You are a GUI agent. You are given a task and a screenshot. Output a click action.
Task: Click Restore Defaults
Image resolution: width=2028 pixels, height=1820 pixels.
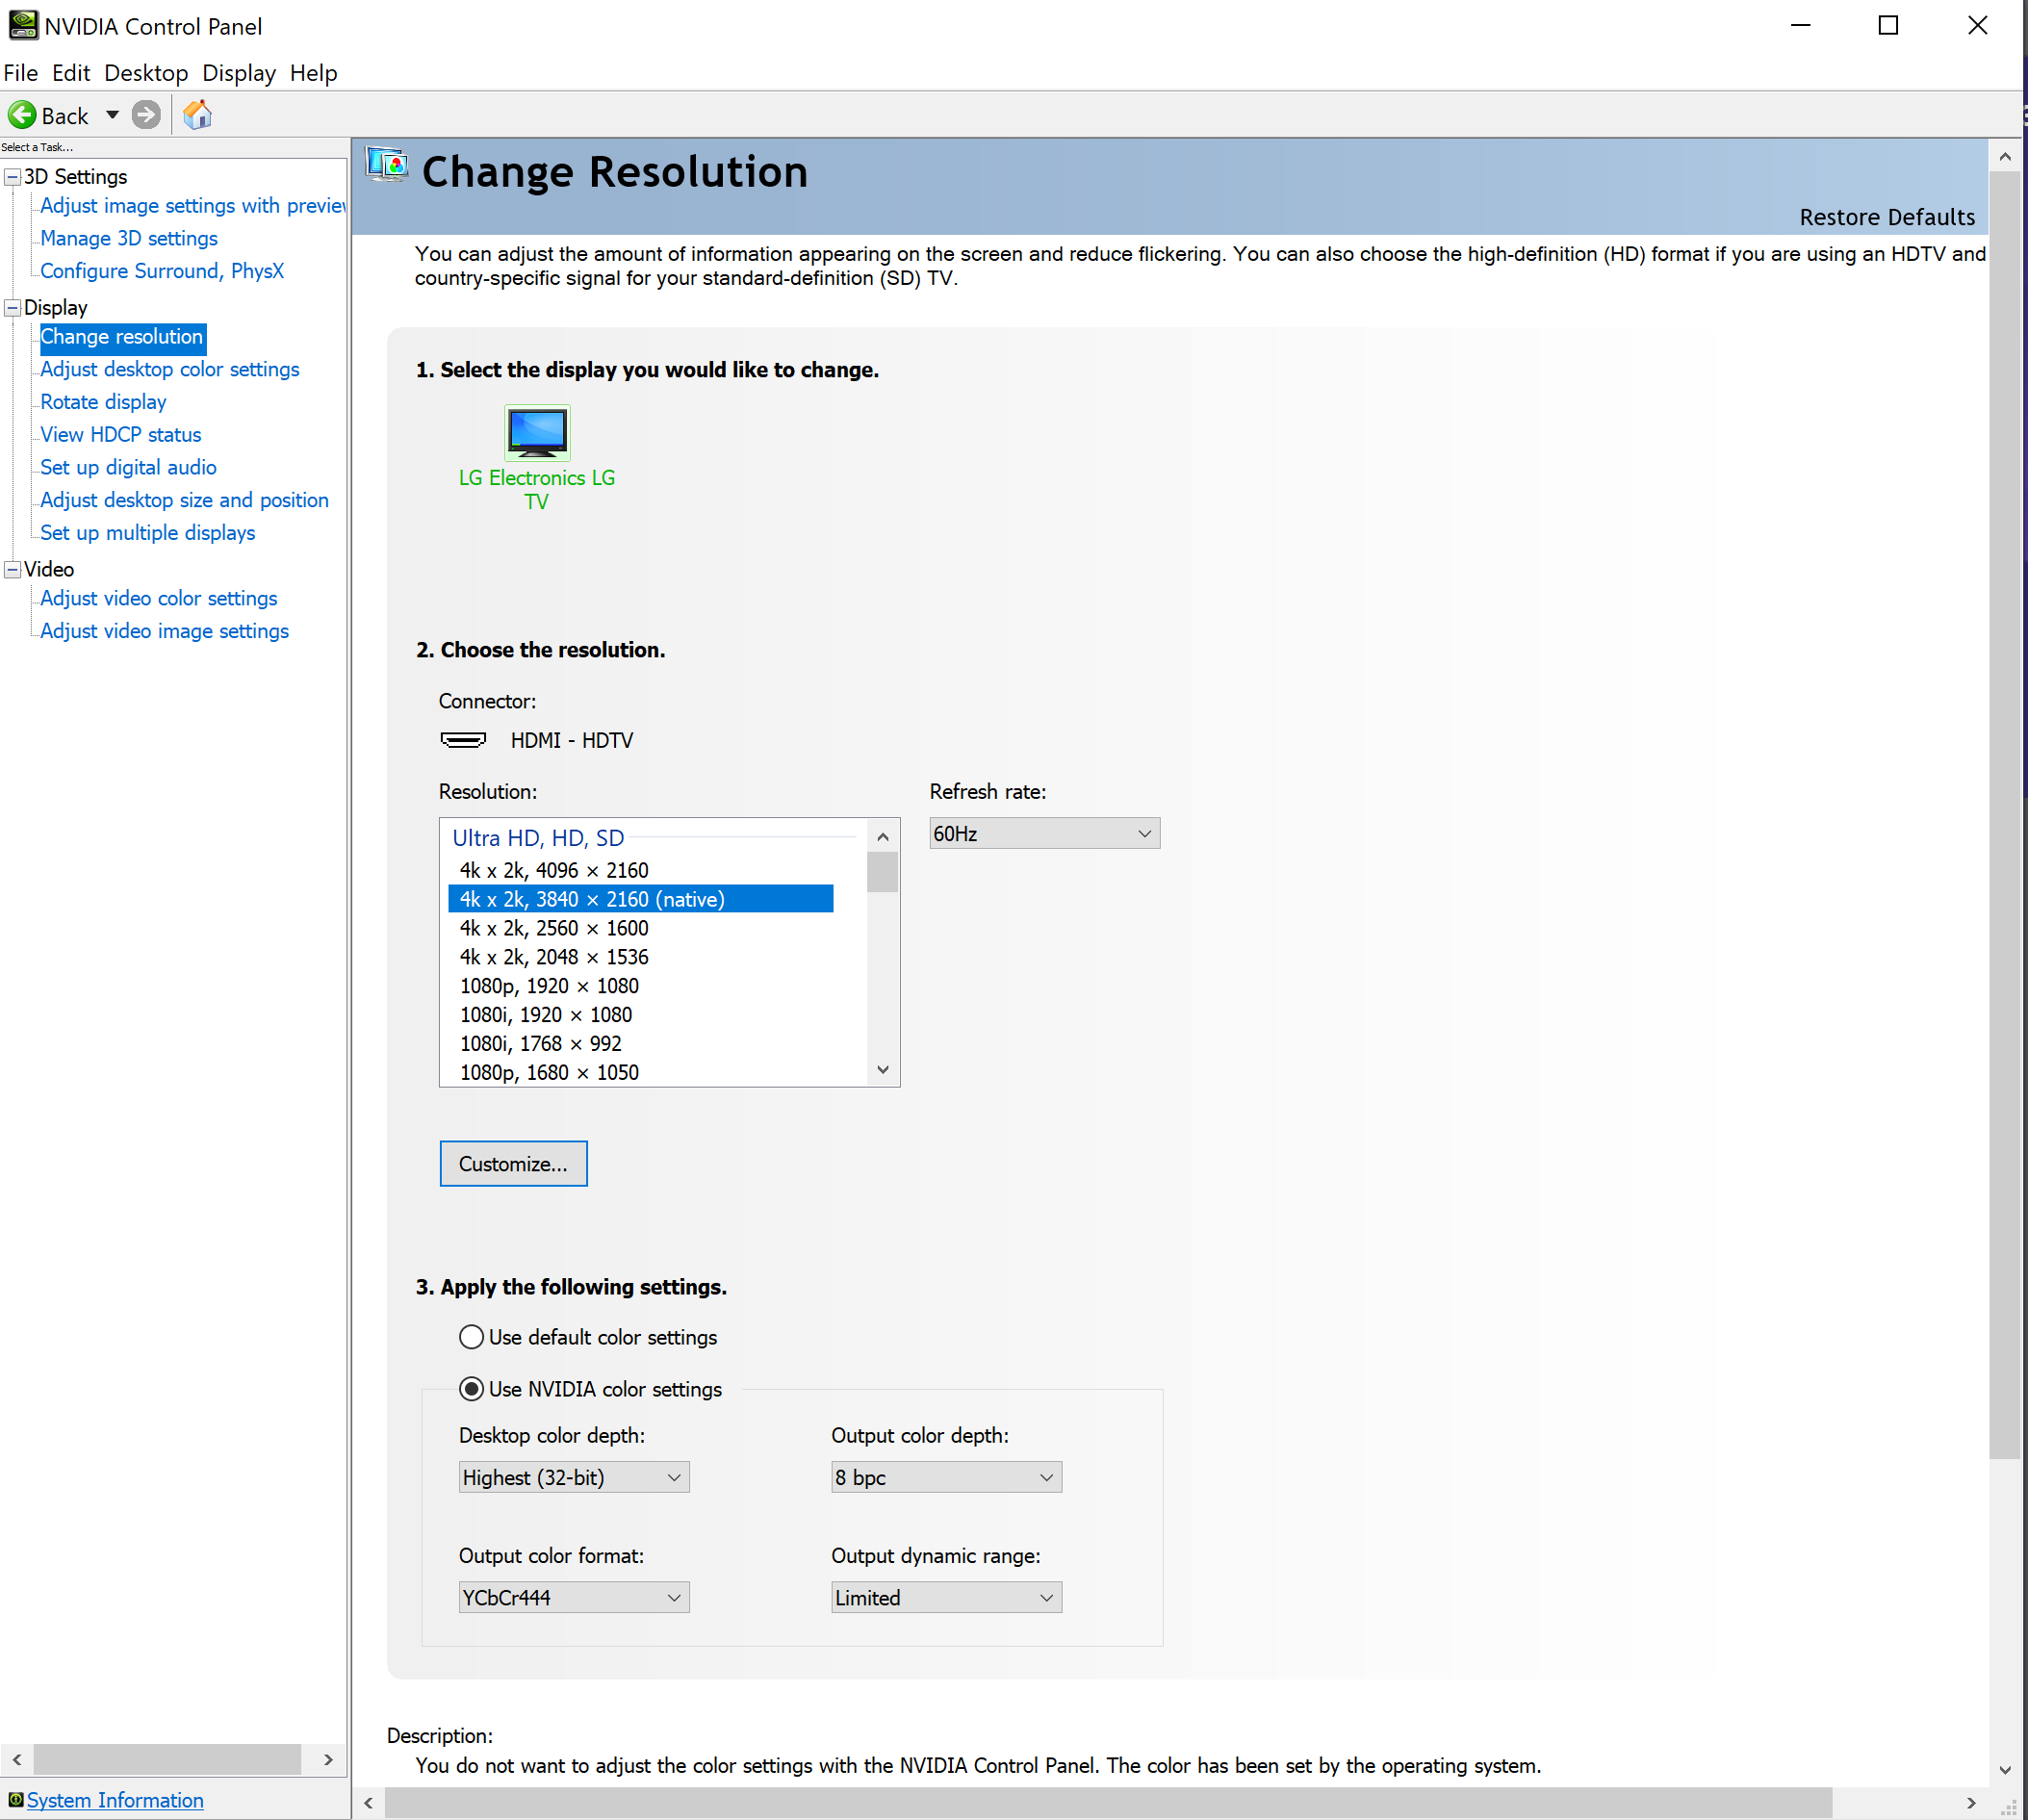(x=1887, y=217)
